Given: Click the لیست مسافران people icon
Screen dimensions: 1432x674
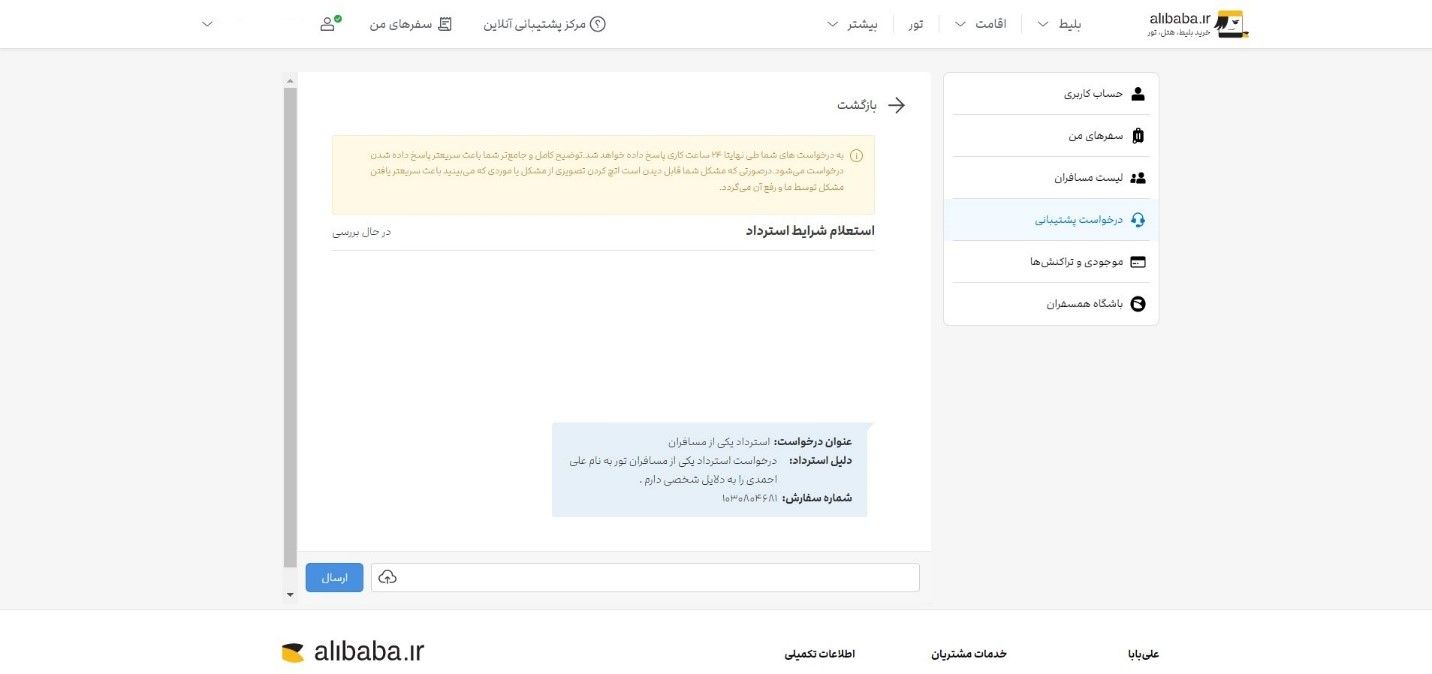Looking at the screenshot, I should coord(1138,178).
